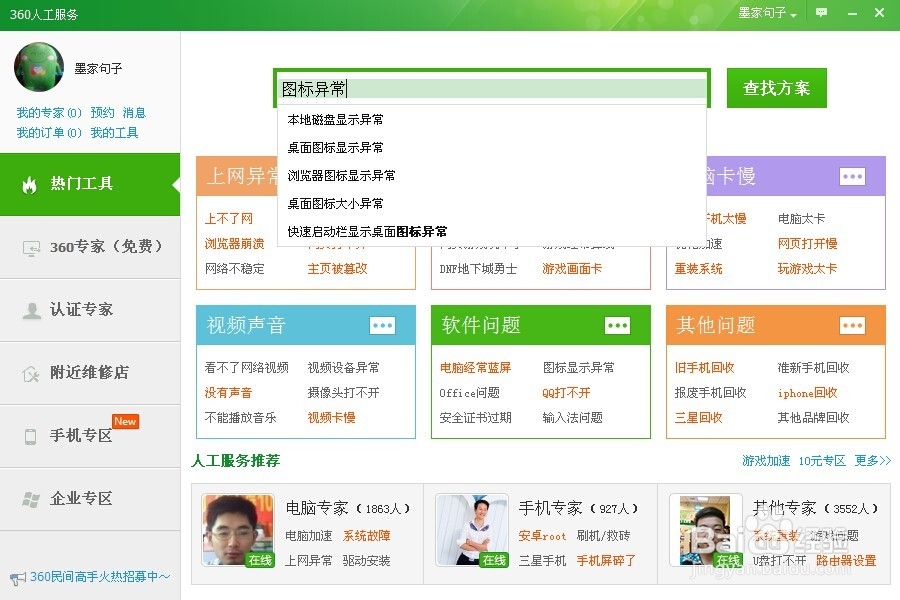This screenshot has height=600, width=900.
Task: Open the 360专家（免费）monitor icon
Action: [x=30, y=247]
